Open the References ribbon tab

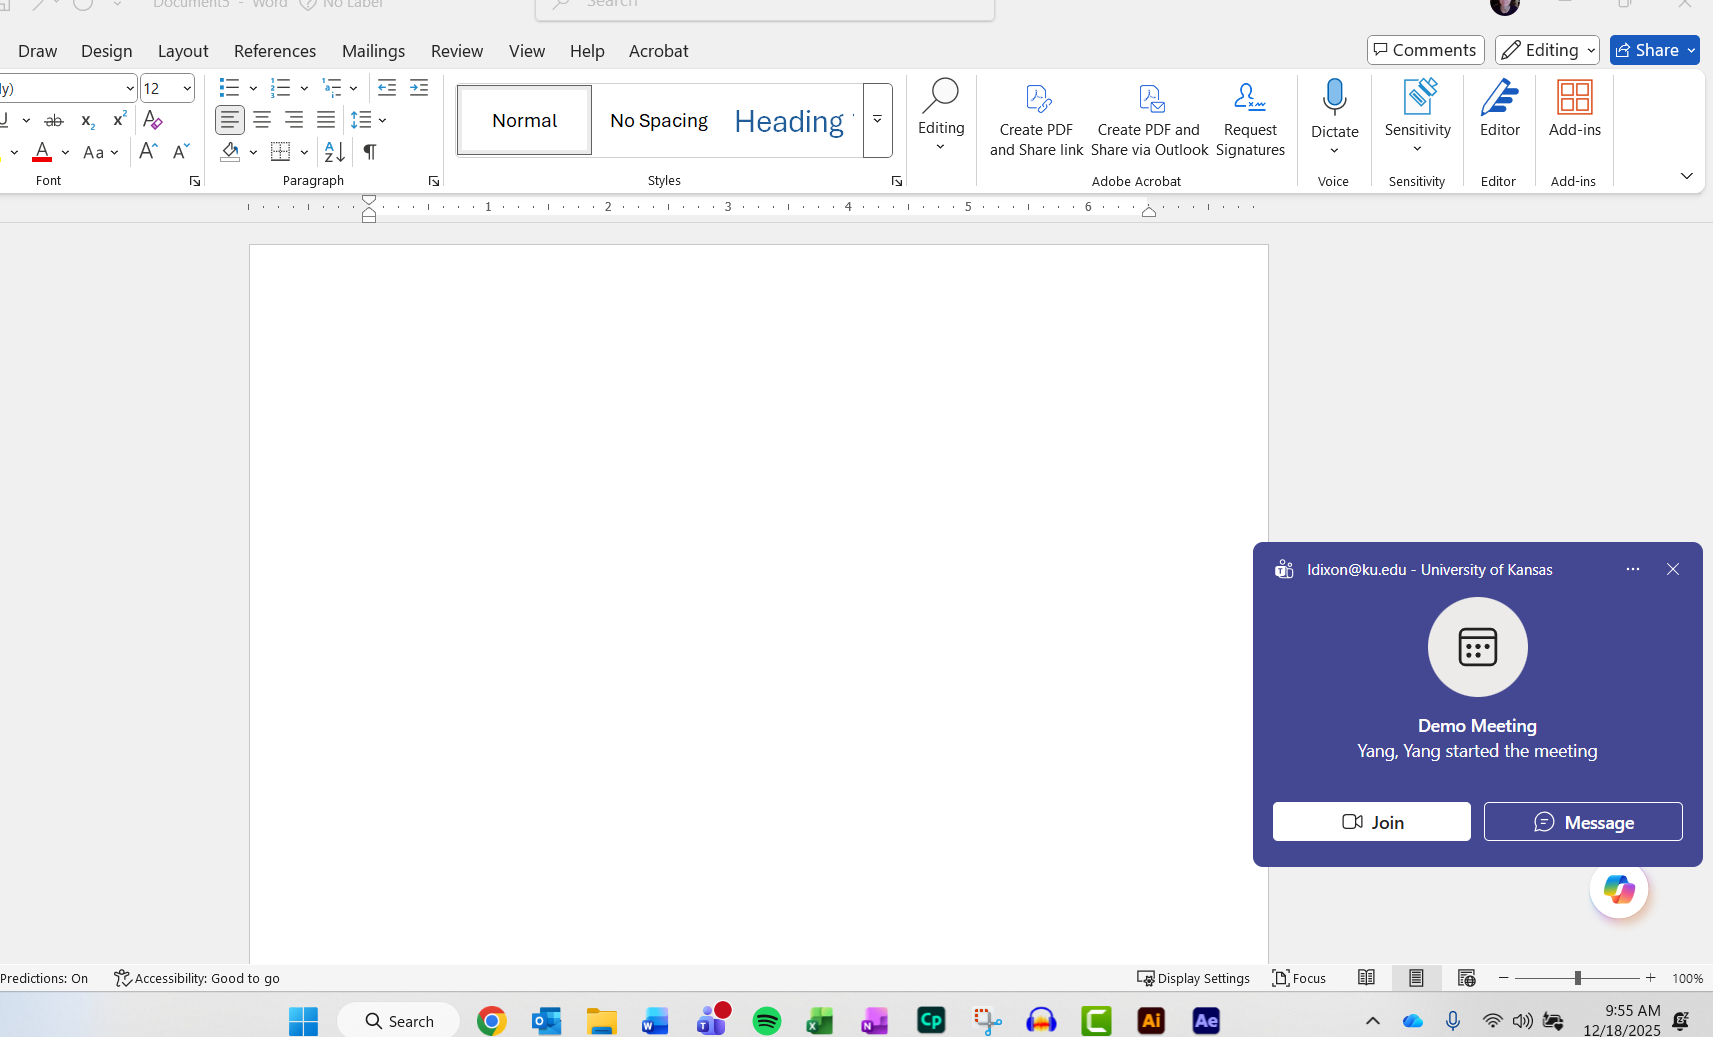tap(274, 51)
